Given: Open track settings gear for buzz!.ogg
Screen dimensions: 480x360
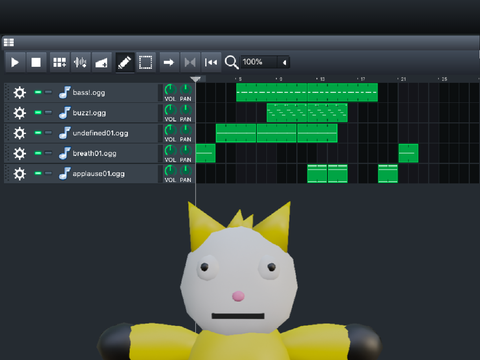Looking at the screenshot, I should (x=20, y=113).
